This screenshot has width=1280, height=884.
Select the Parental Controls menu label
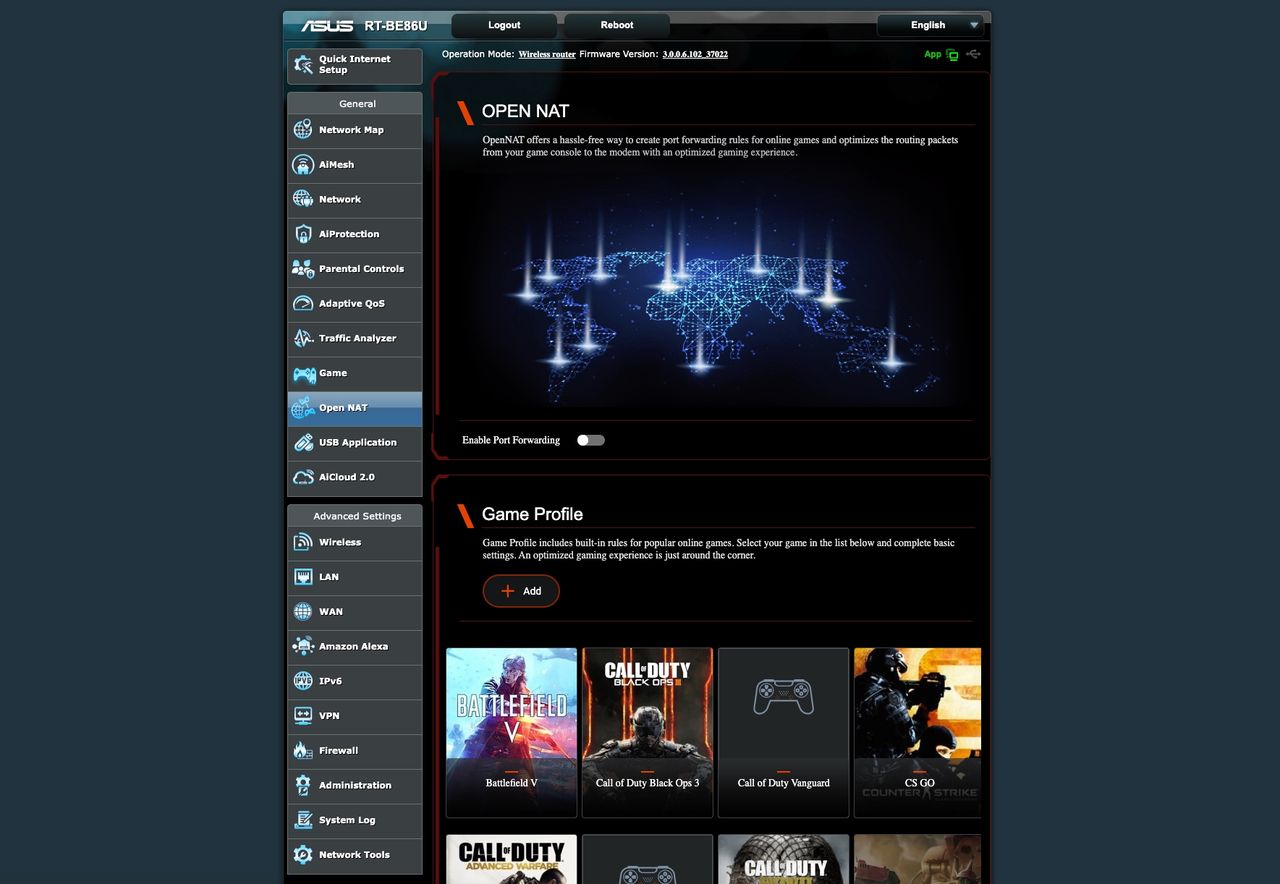[362, 269]
